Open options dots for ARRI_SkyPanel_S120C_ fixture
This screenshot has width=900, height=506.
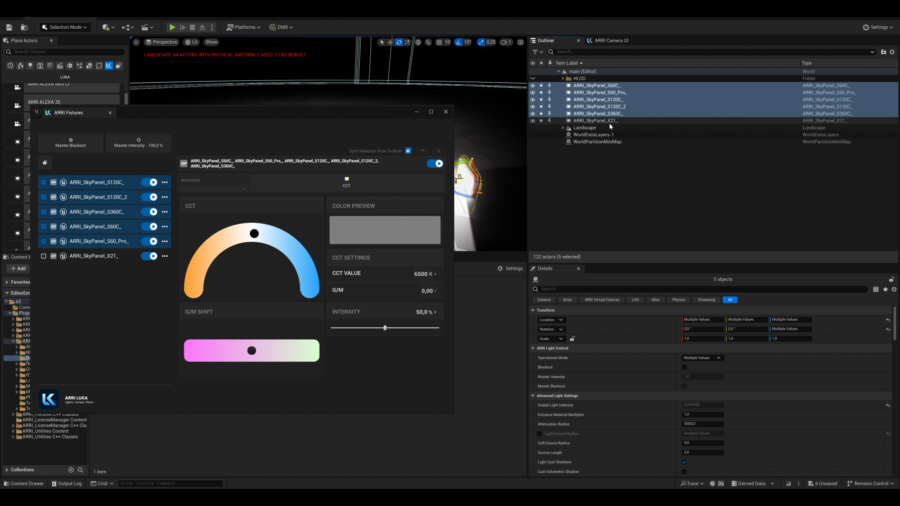(165, 182)
